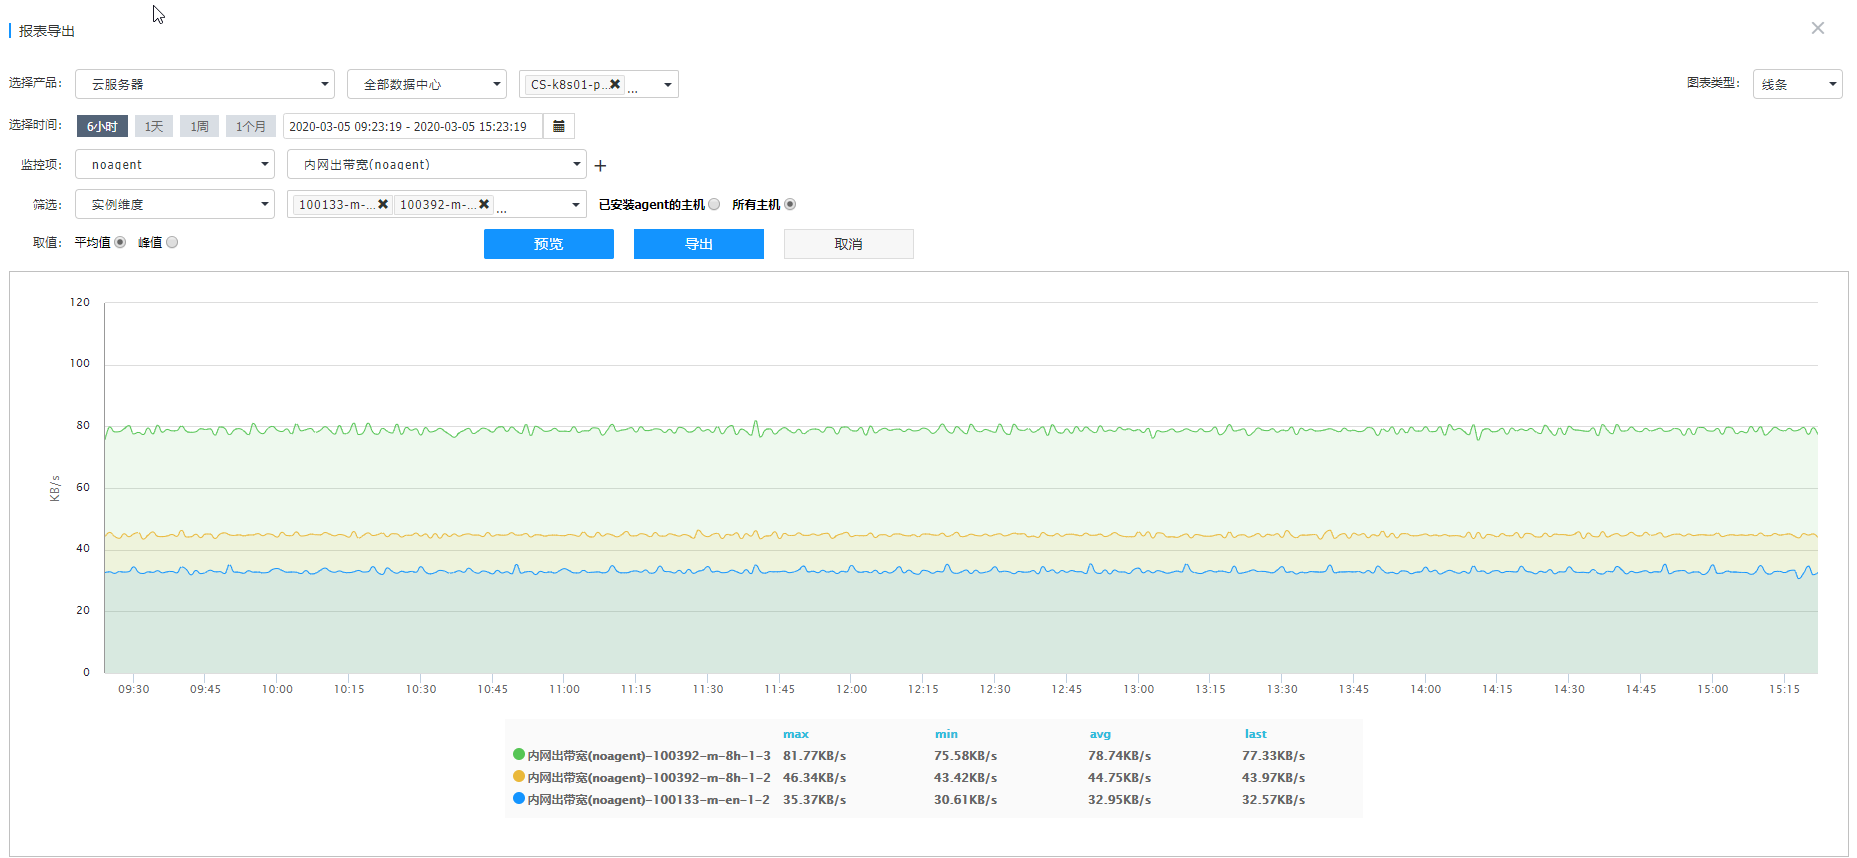Image resolution: width=1857 pixels, height=858 pixels.
Task: Click the min column header in legend
Action: point(946,733)
